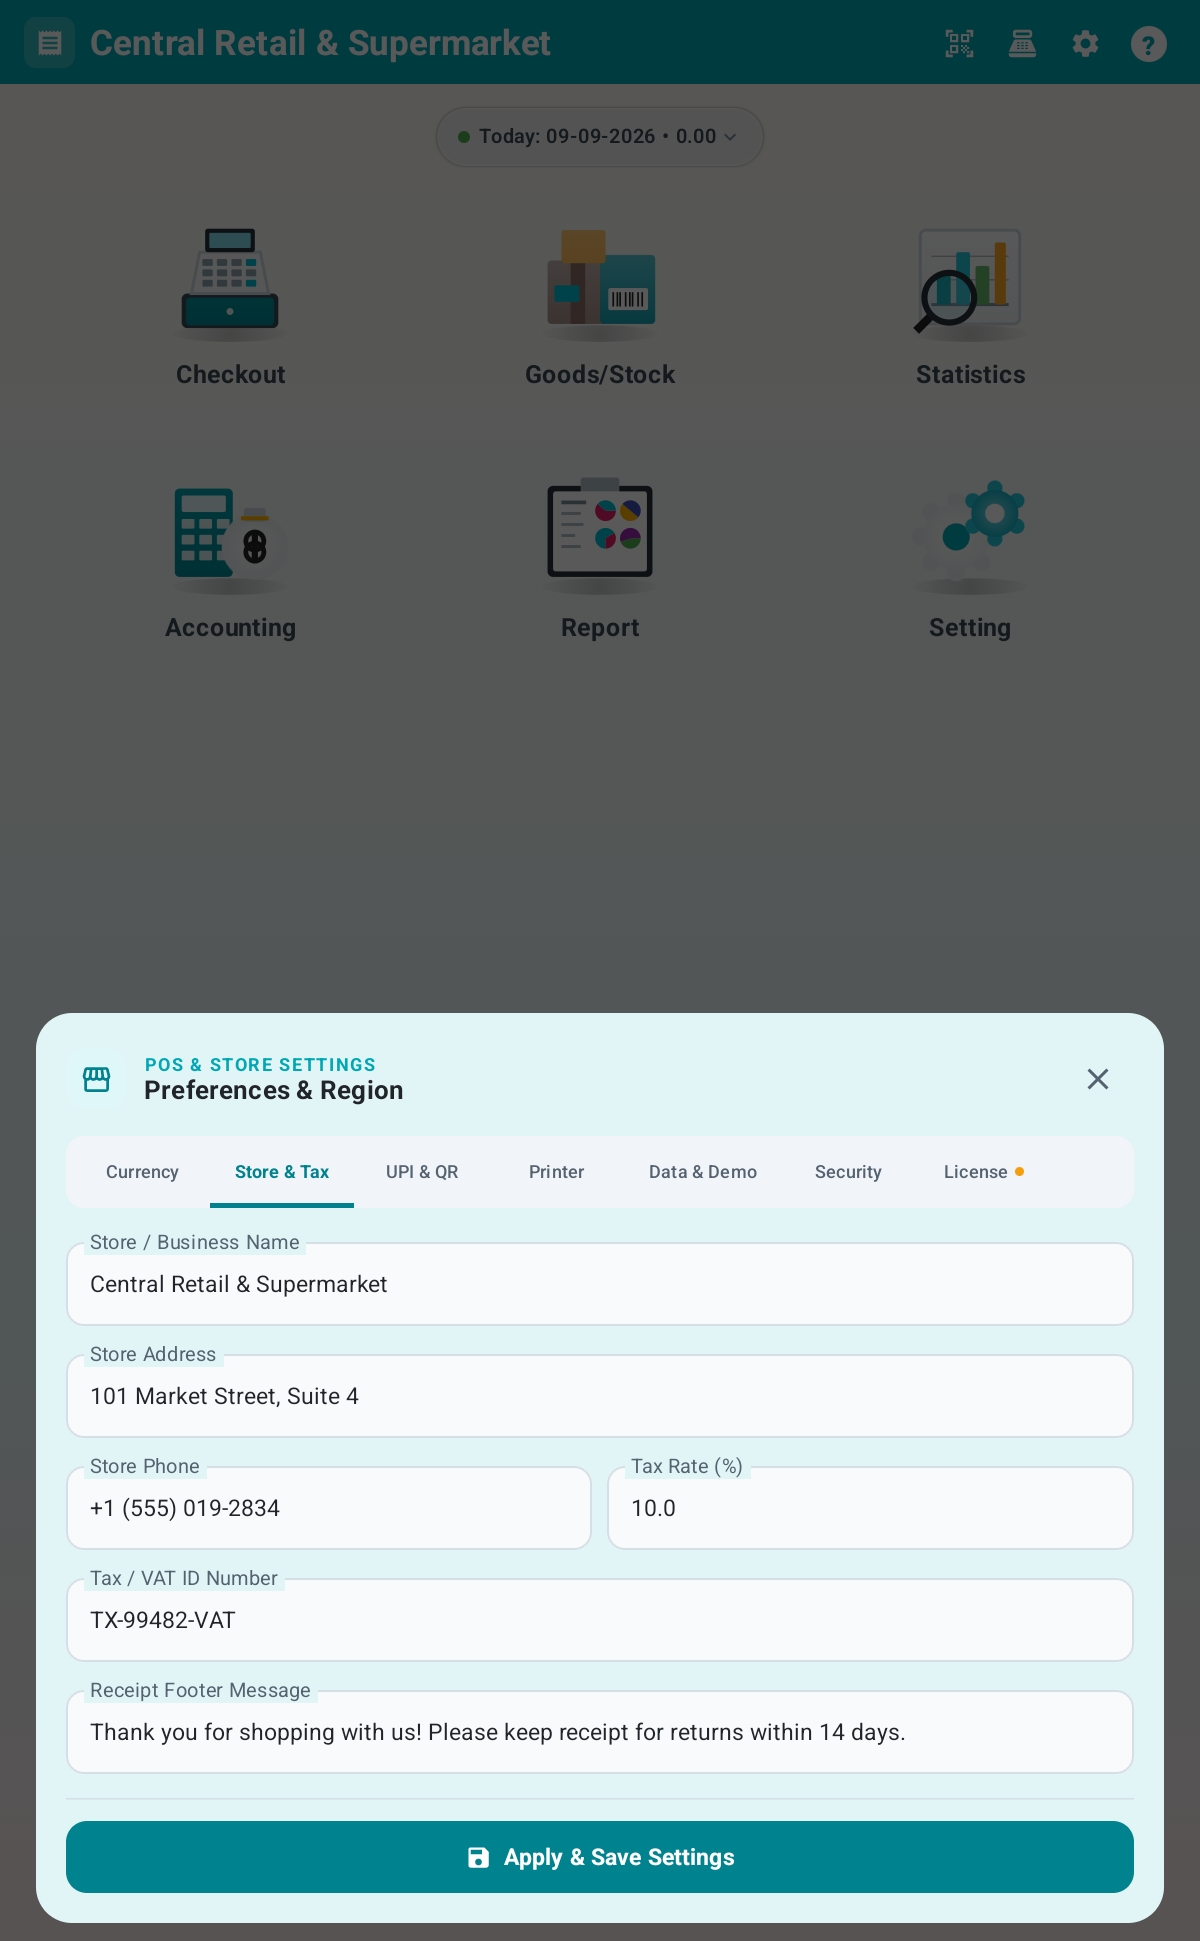Switch to the Security tab
Screen dimensions: 1200x1941
click(848, 1172)
